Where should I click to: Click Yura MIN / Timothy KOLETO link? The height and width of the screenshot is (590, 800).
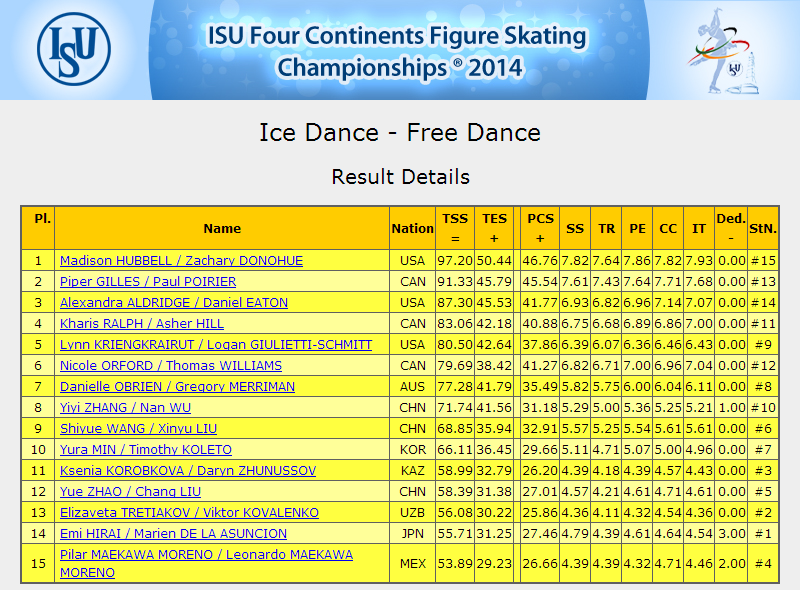click(x=146, y=449)
